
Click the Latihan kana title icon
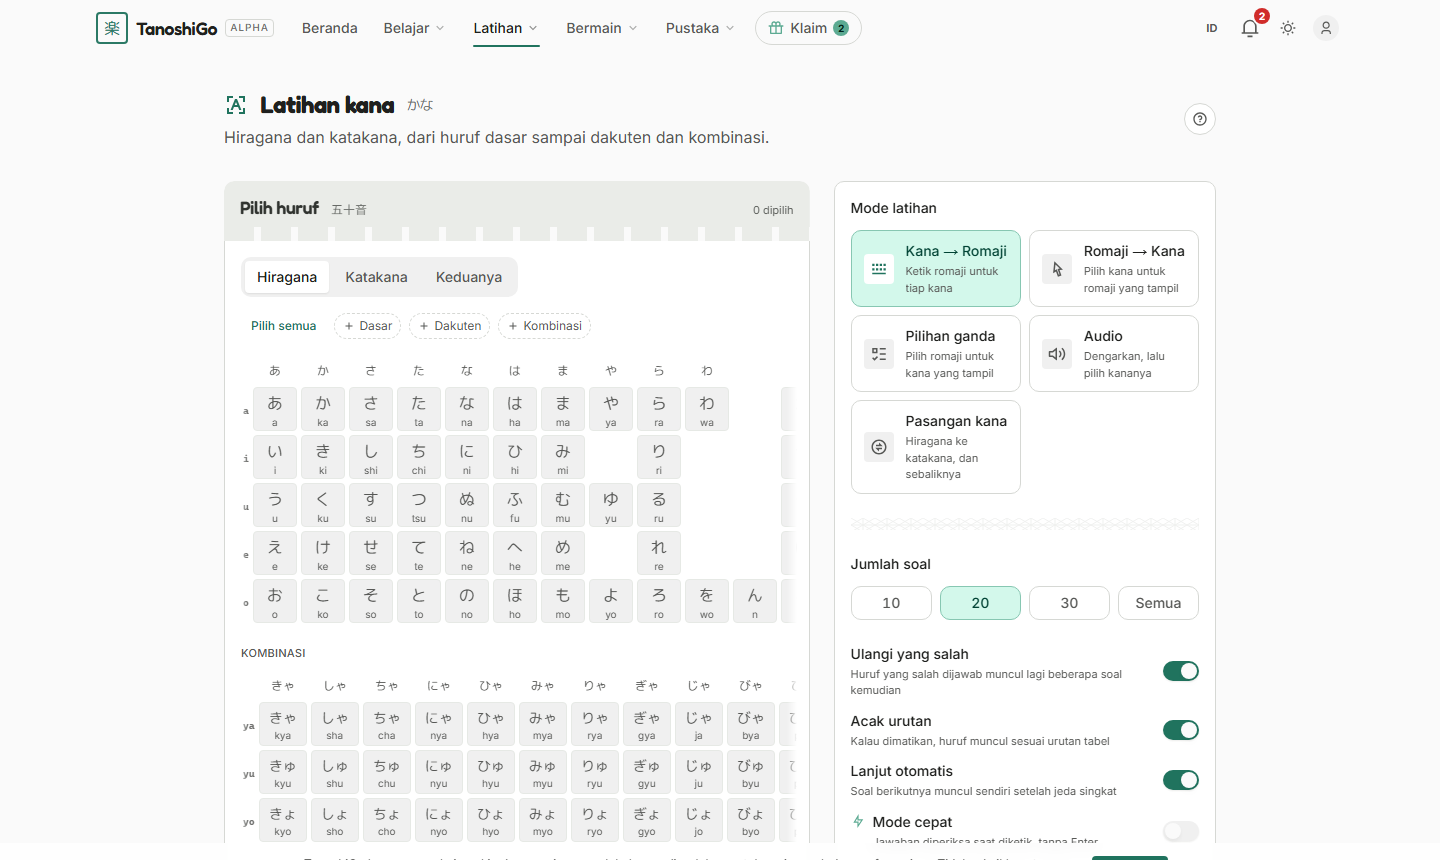[236, 105]
